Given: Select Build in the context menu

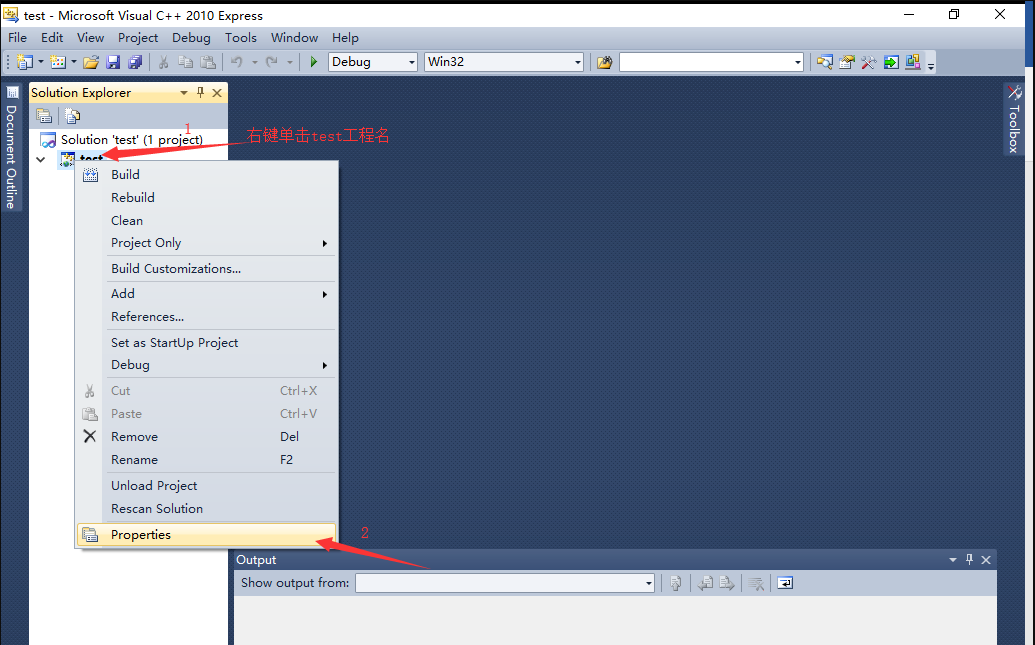Looking at the screenshot, I should click(x=206, y=174).
